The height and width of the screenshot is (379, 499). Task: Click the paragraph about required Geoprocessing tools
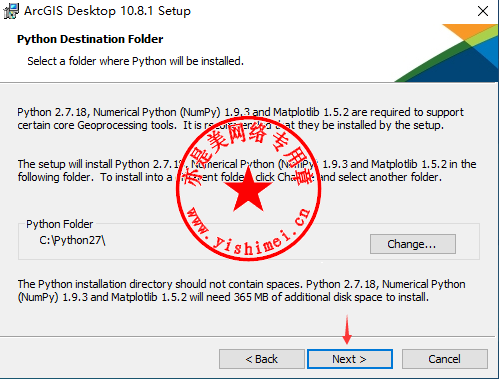(240, 119)
